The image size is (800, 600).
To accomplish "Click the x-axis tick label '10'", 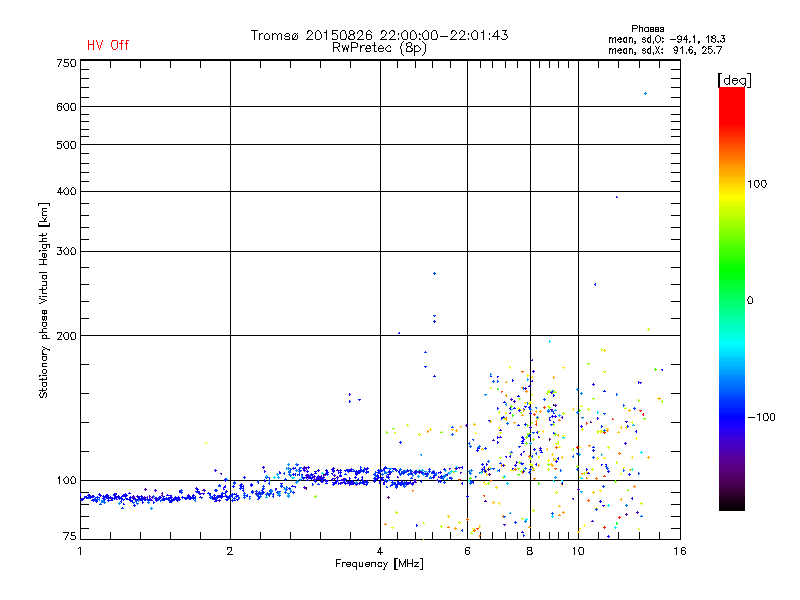I will [578, 551].
